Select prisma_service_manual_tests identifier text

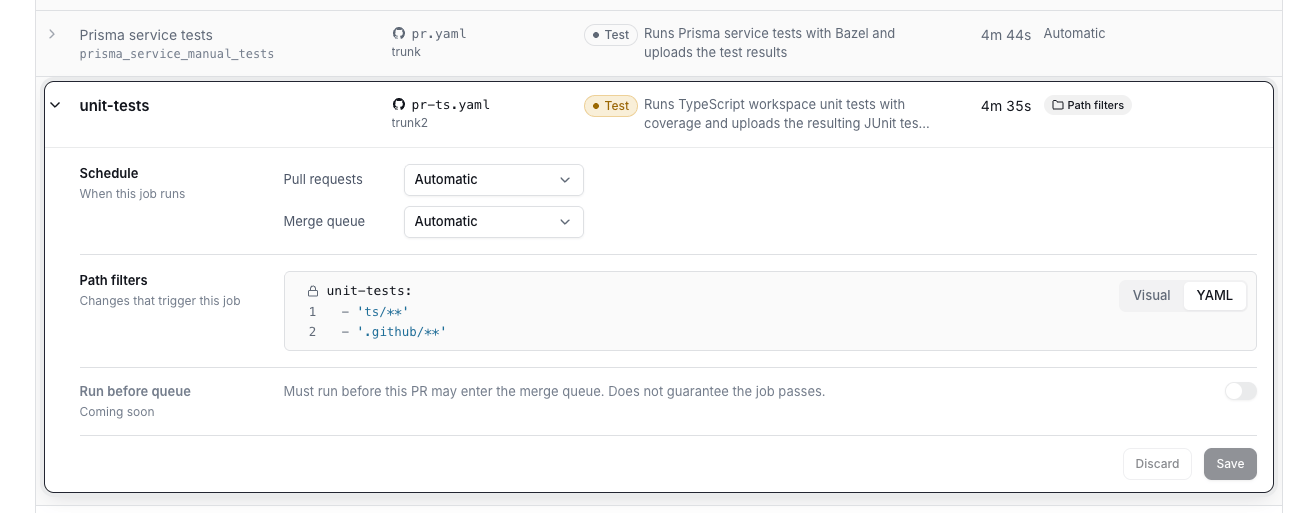coord(177,53)
